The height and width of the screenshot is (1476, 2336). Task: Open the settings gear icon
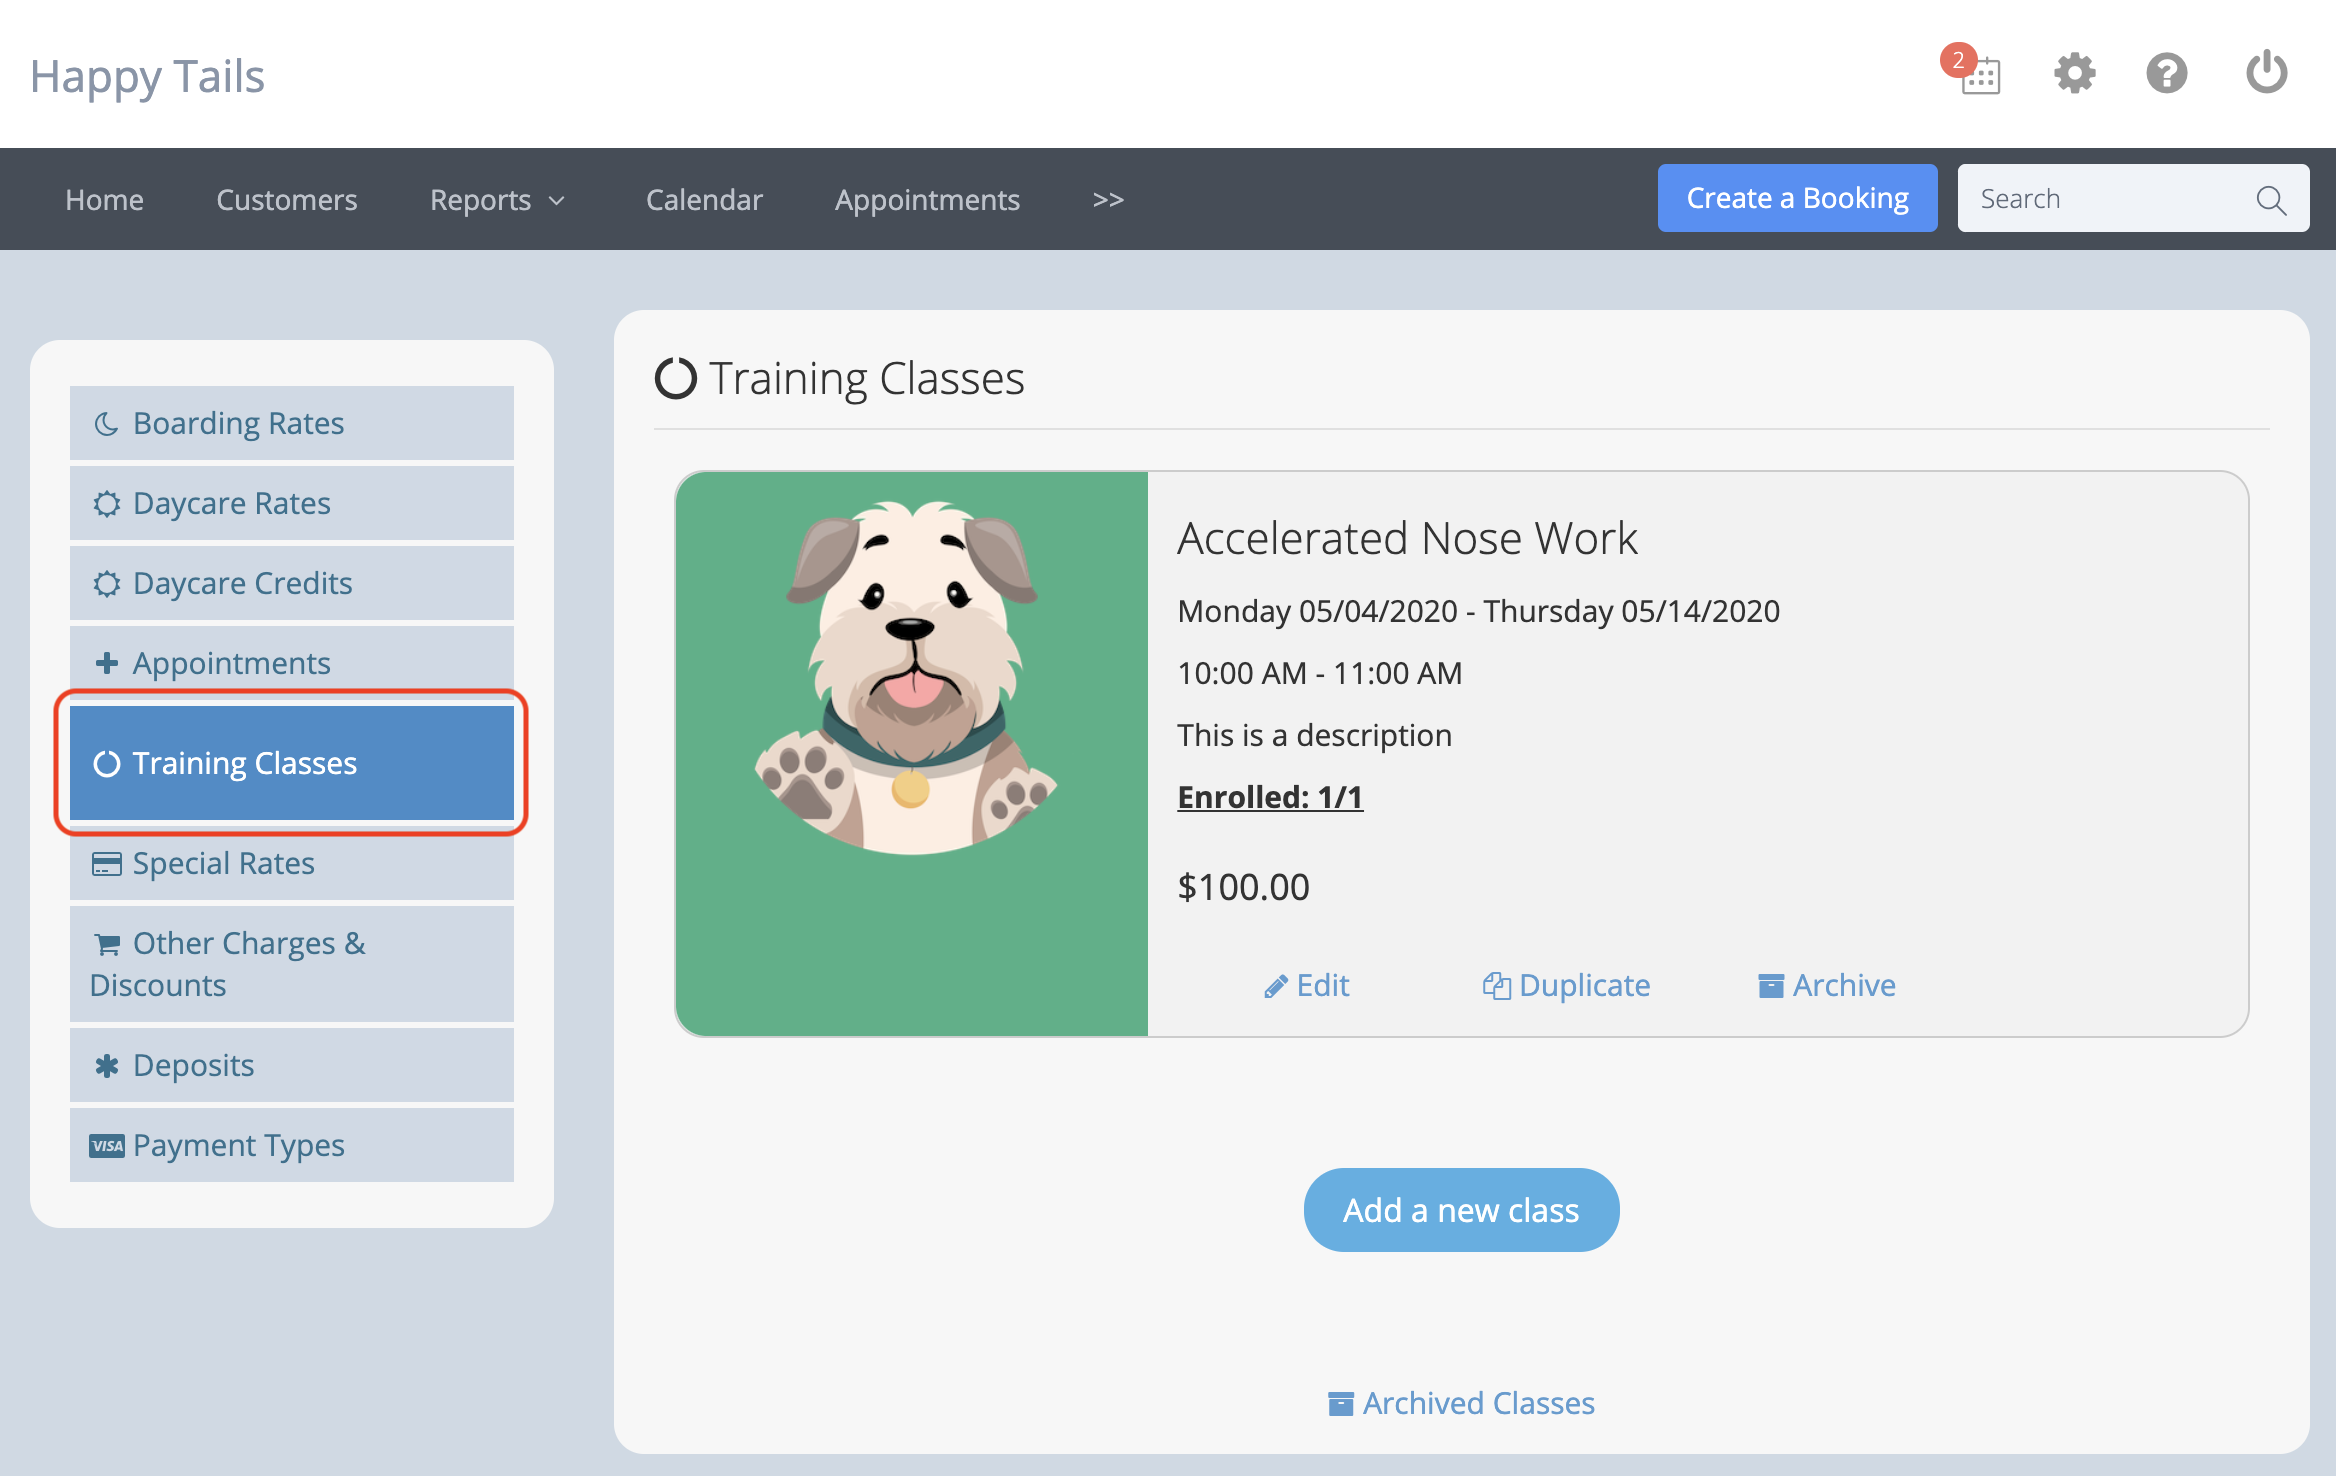click(x=2075, y=73)
